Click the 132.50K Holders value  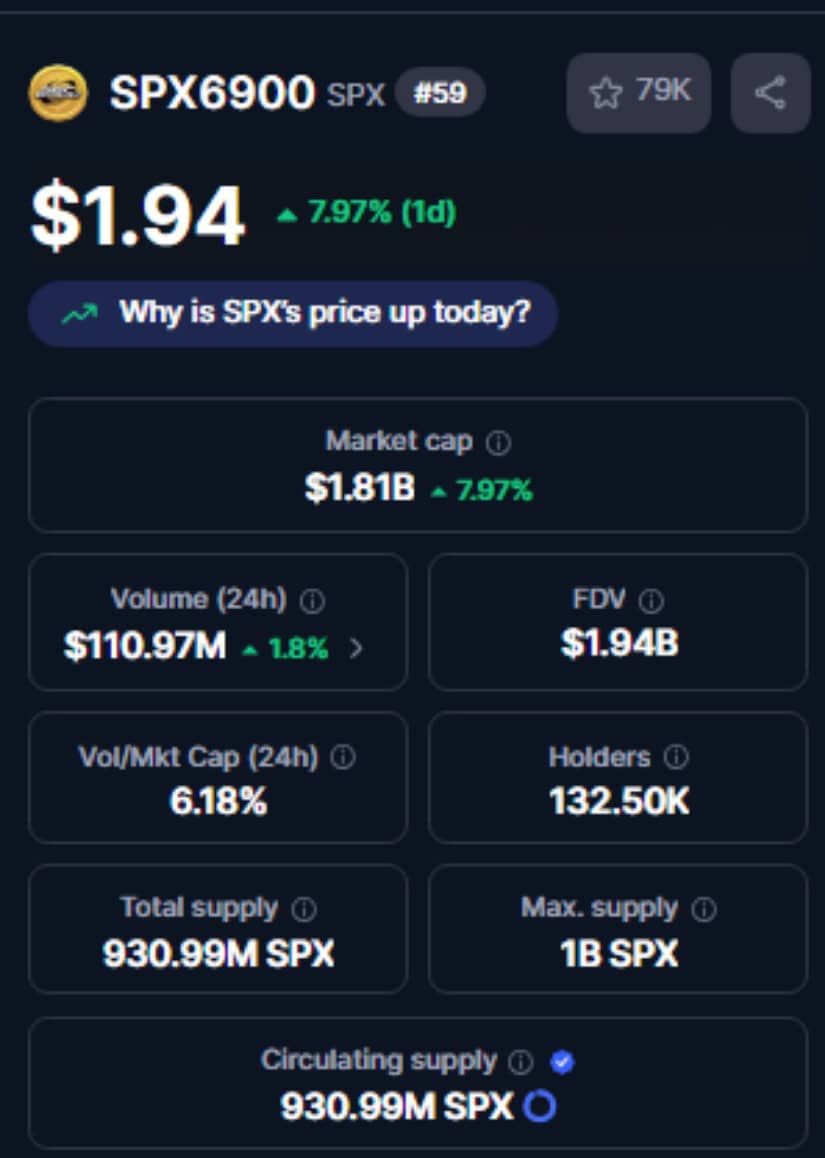619,801
